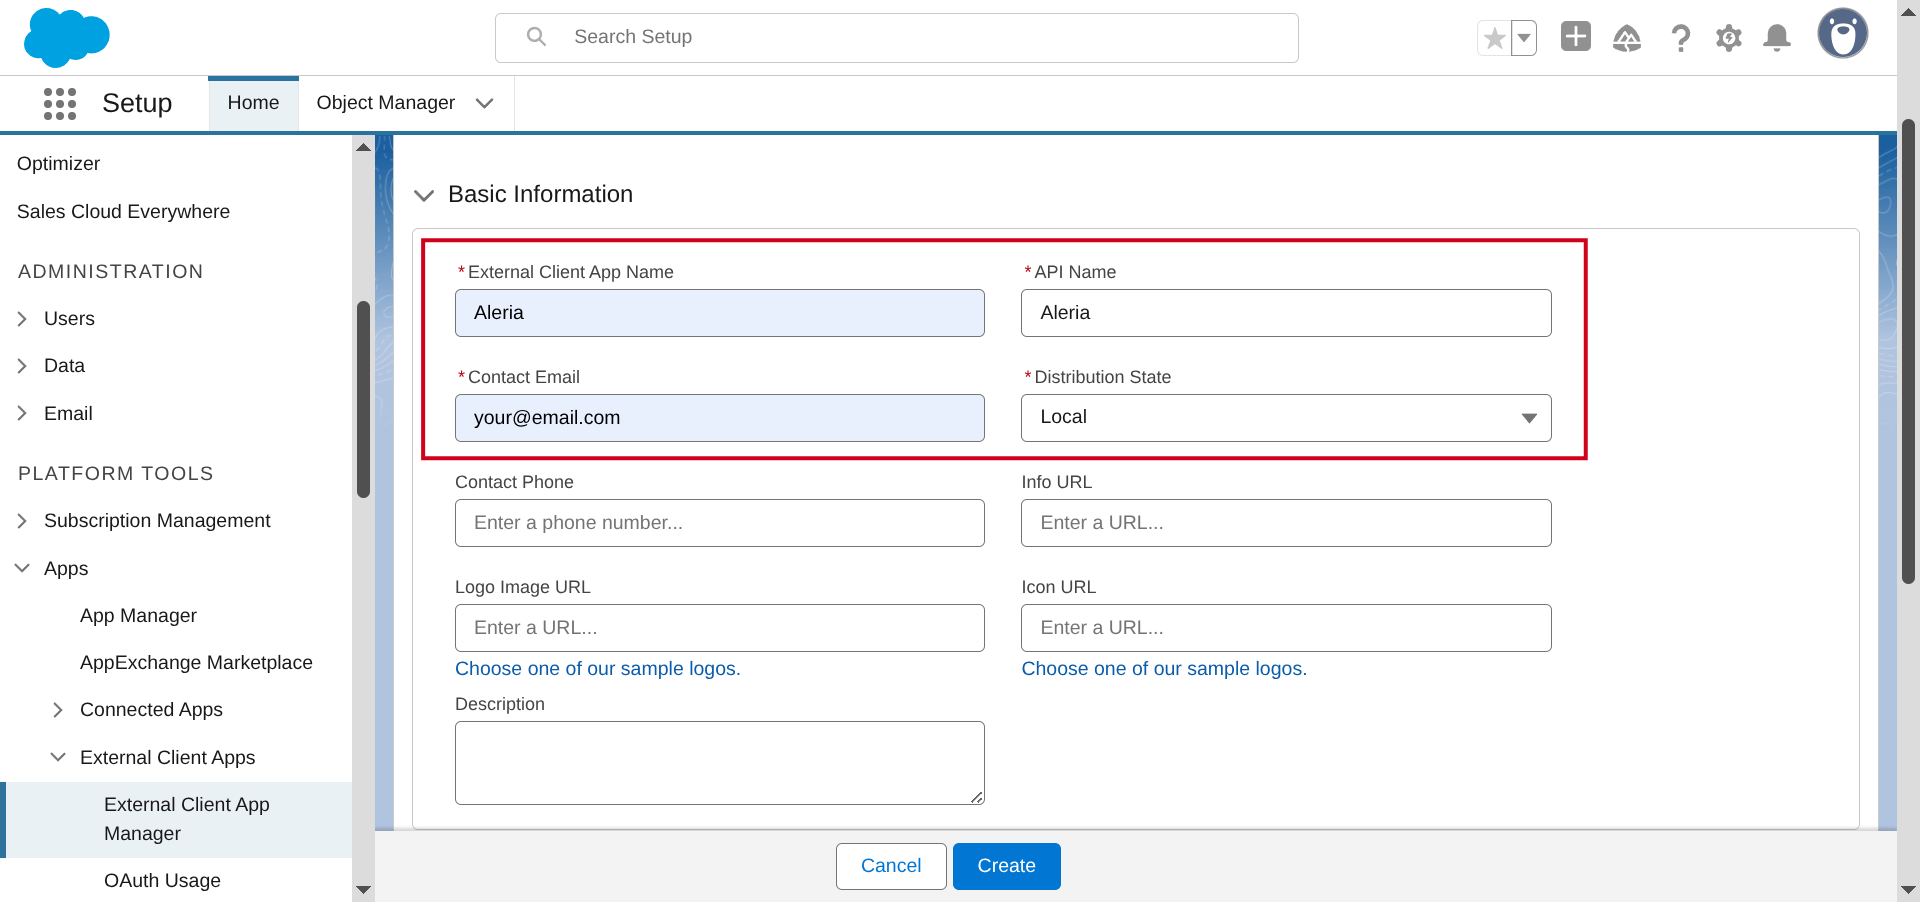Open the Object Manager tab
1920x902 pixels.
pyautogui.click(x=385, y=103)
